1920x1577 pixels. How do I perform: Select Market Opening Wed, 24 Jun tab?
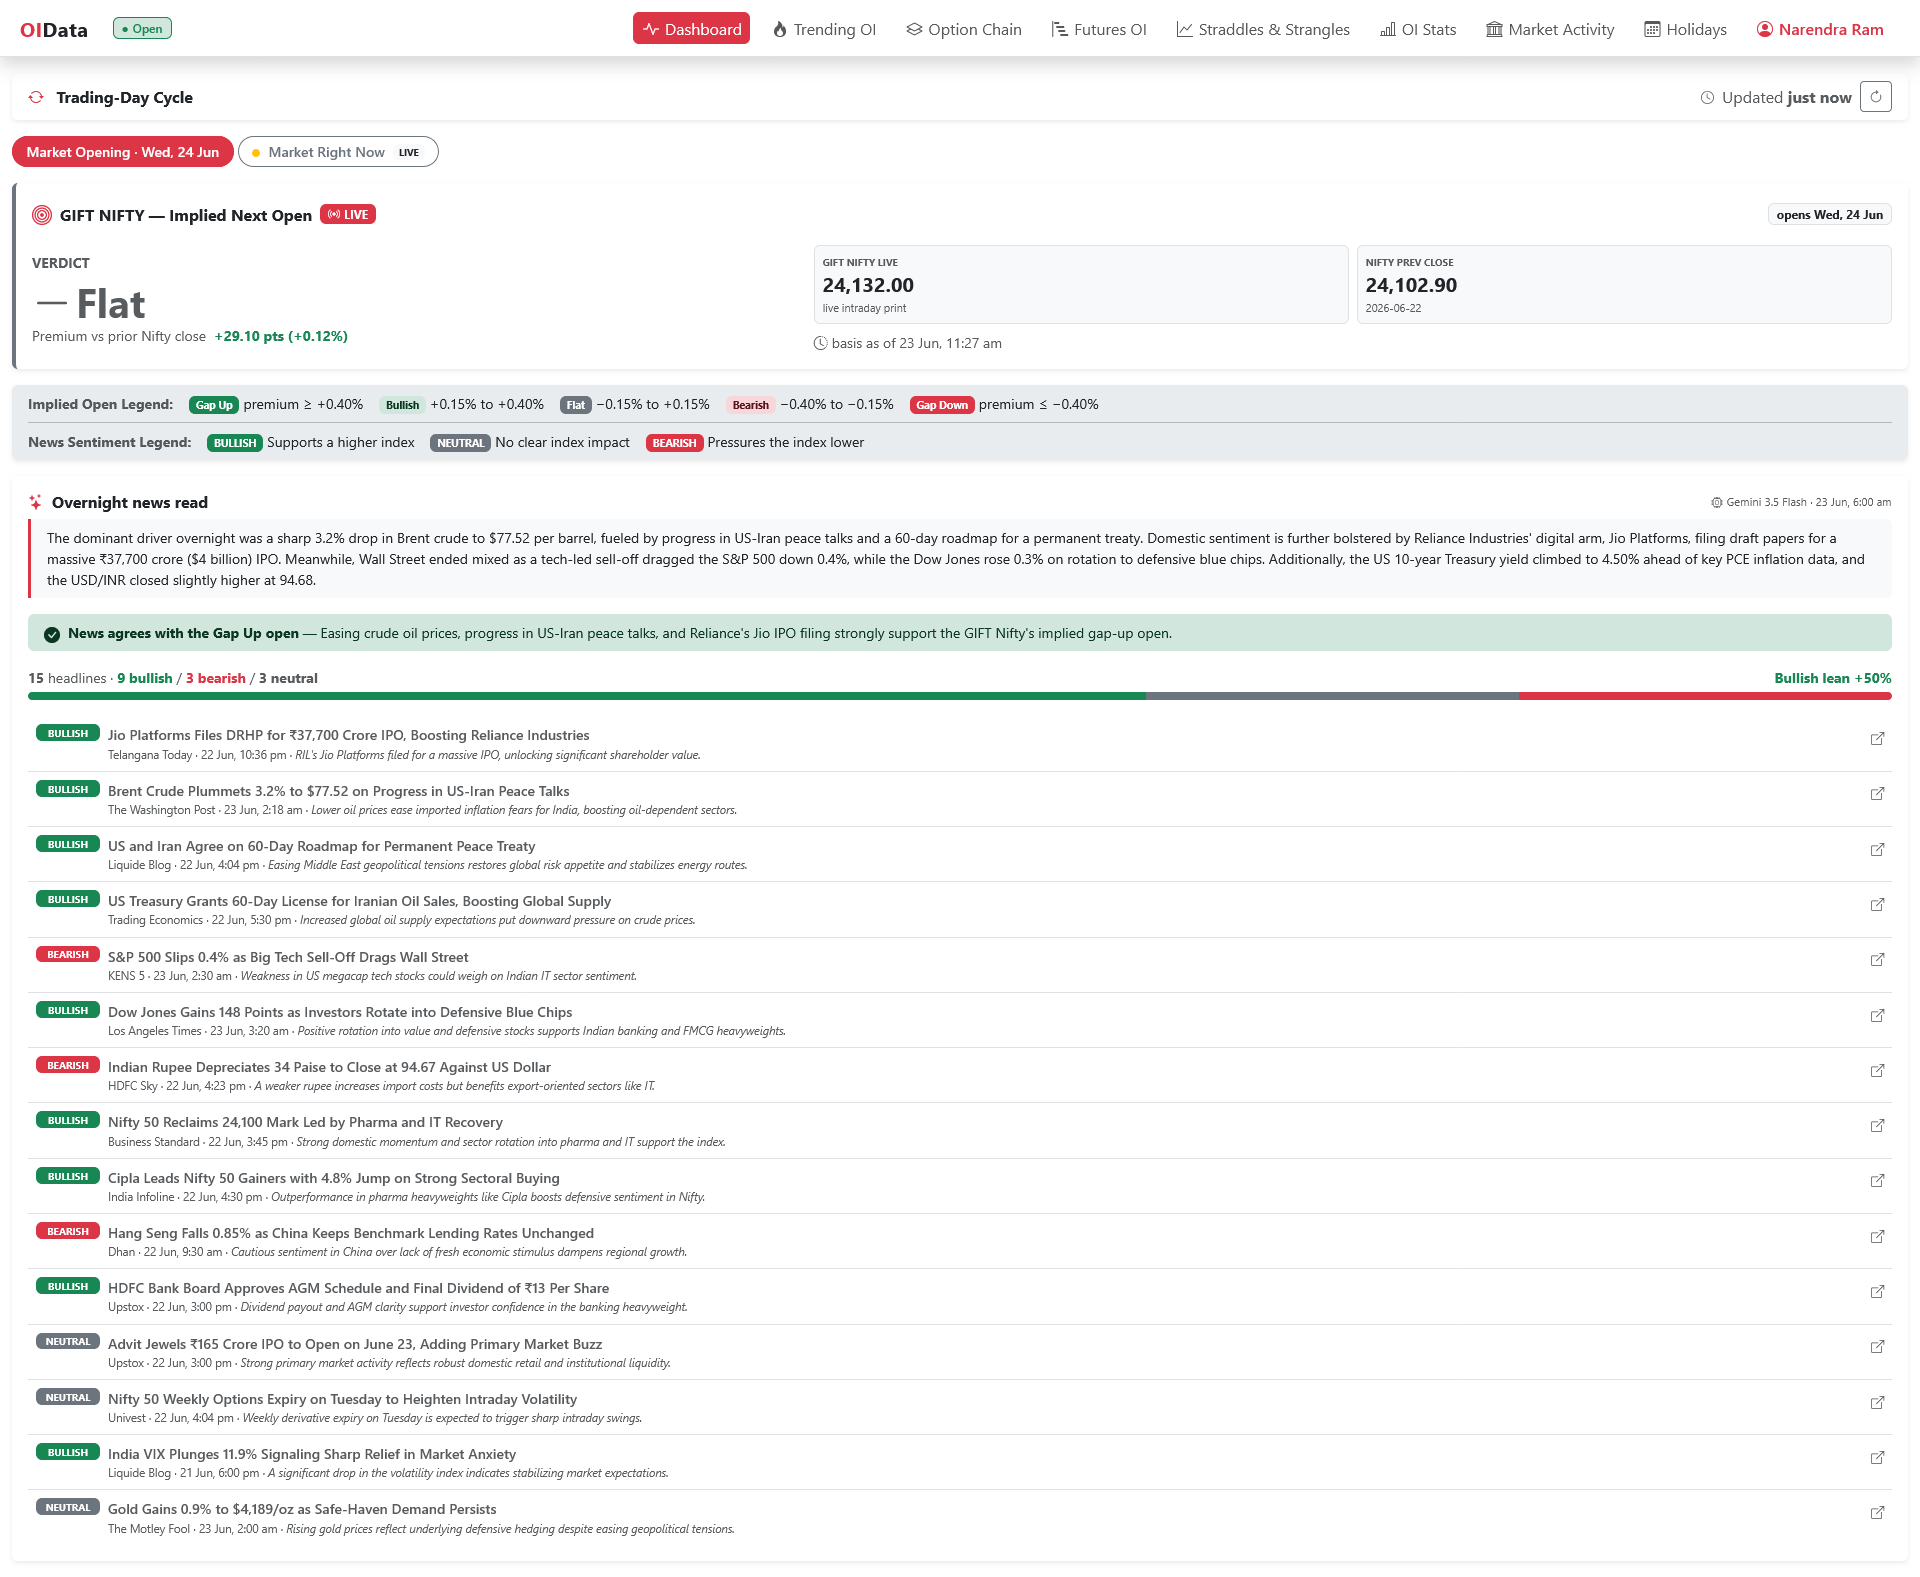coord(123,152)
